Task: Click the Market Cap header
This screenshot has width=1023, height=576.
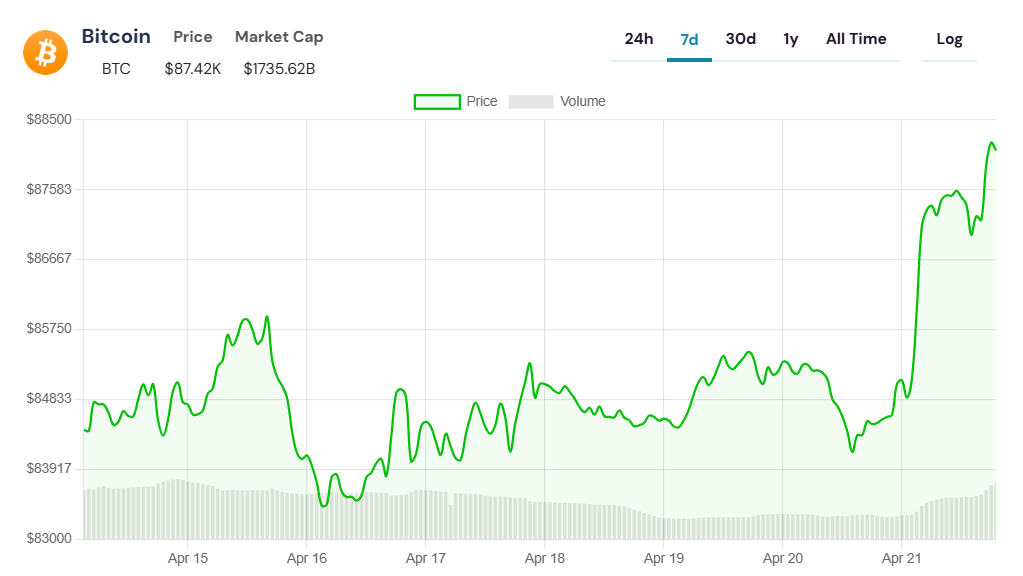Action: [279, 37]
